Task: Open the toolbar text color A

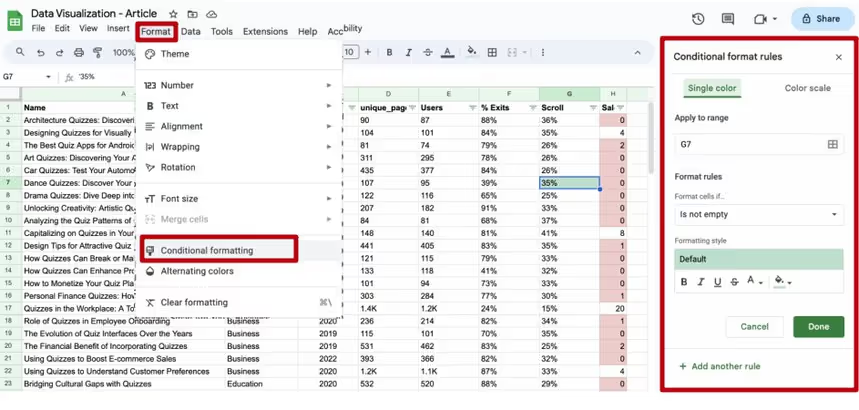Action: tap(448, 53)
